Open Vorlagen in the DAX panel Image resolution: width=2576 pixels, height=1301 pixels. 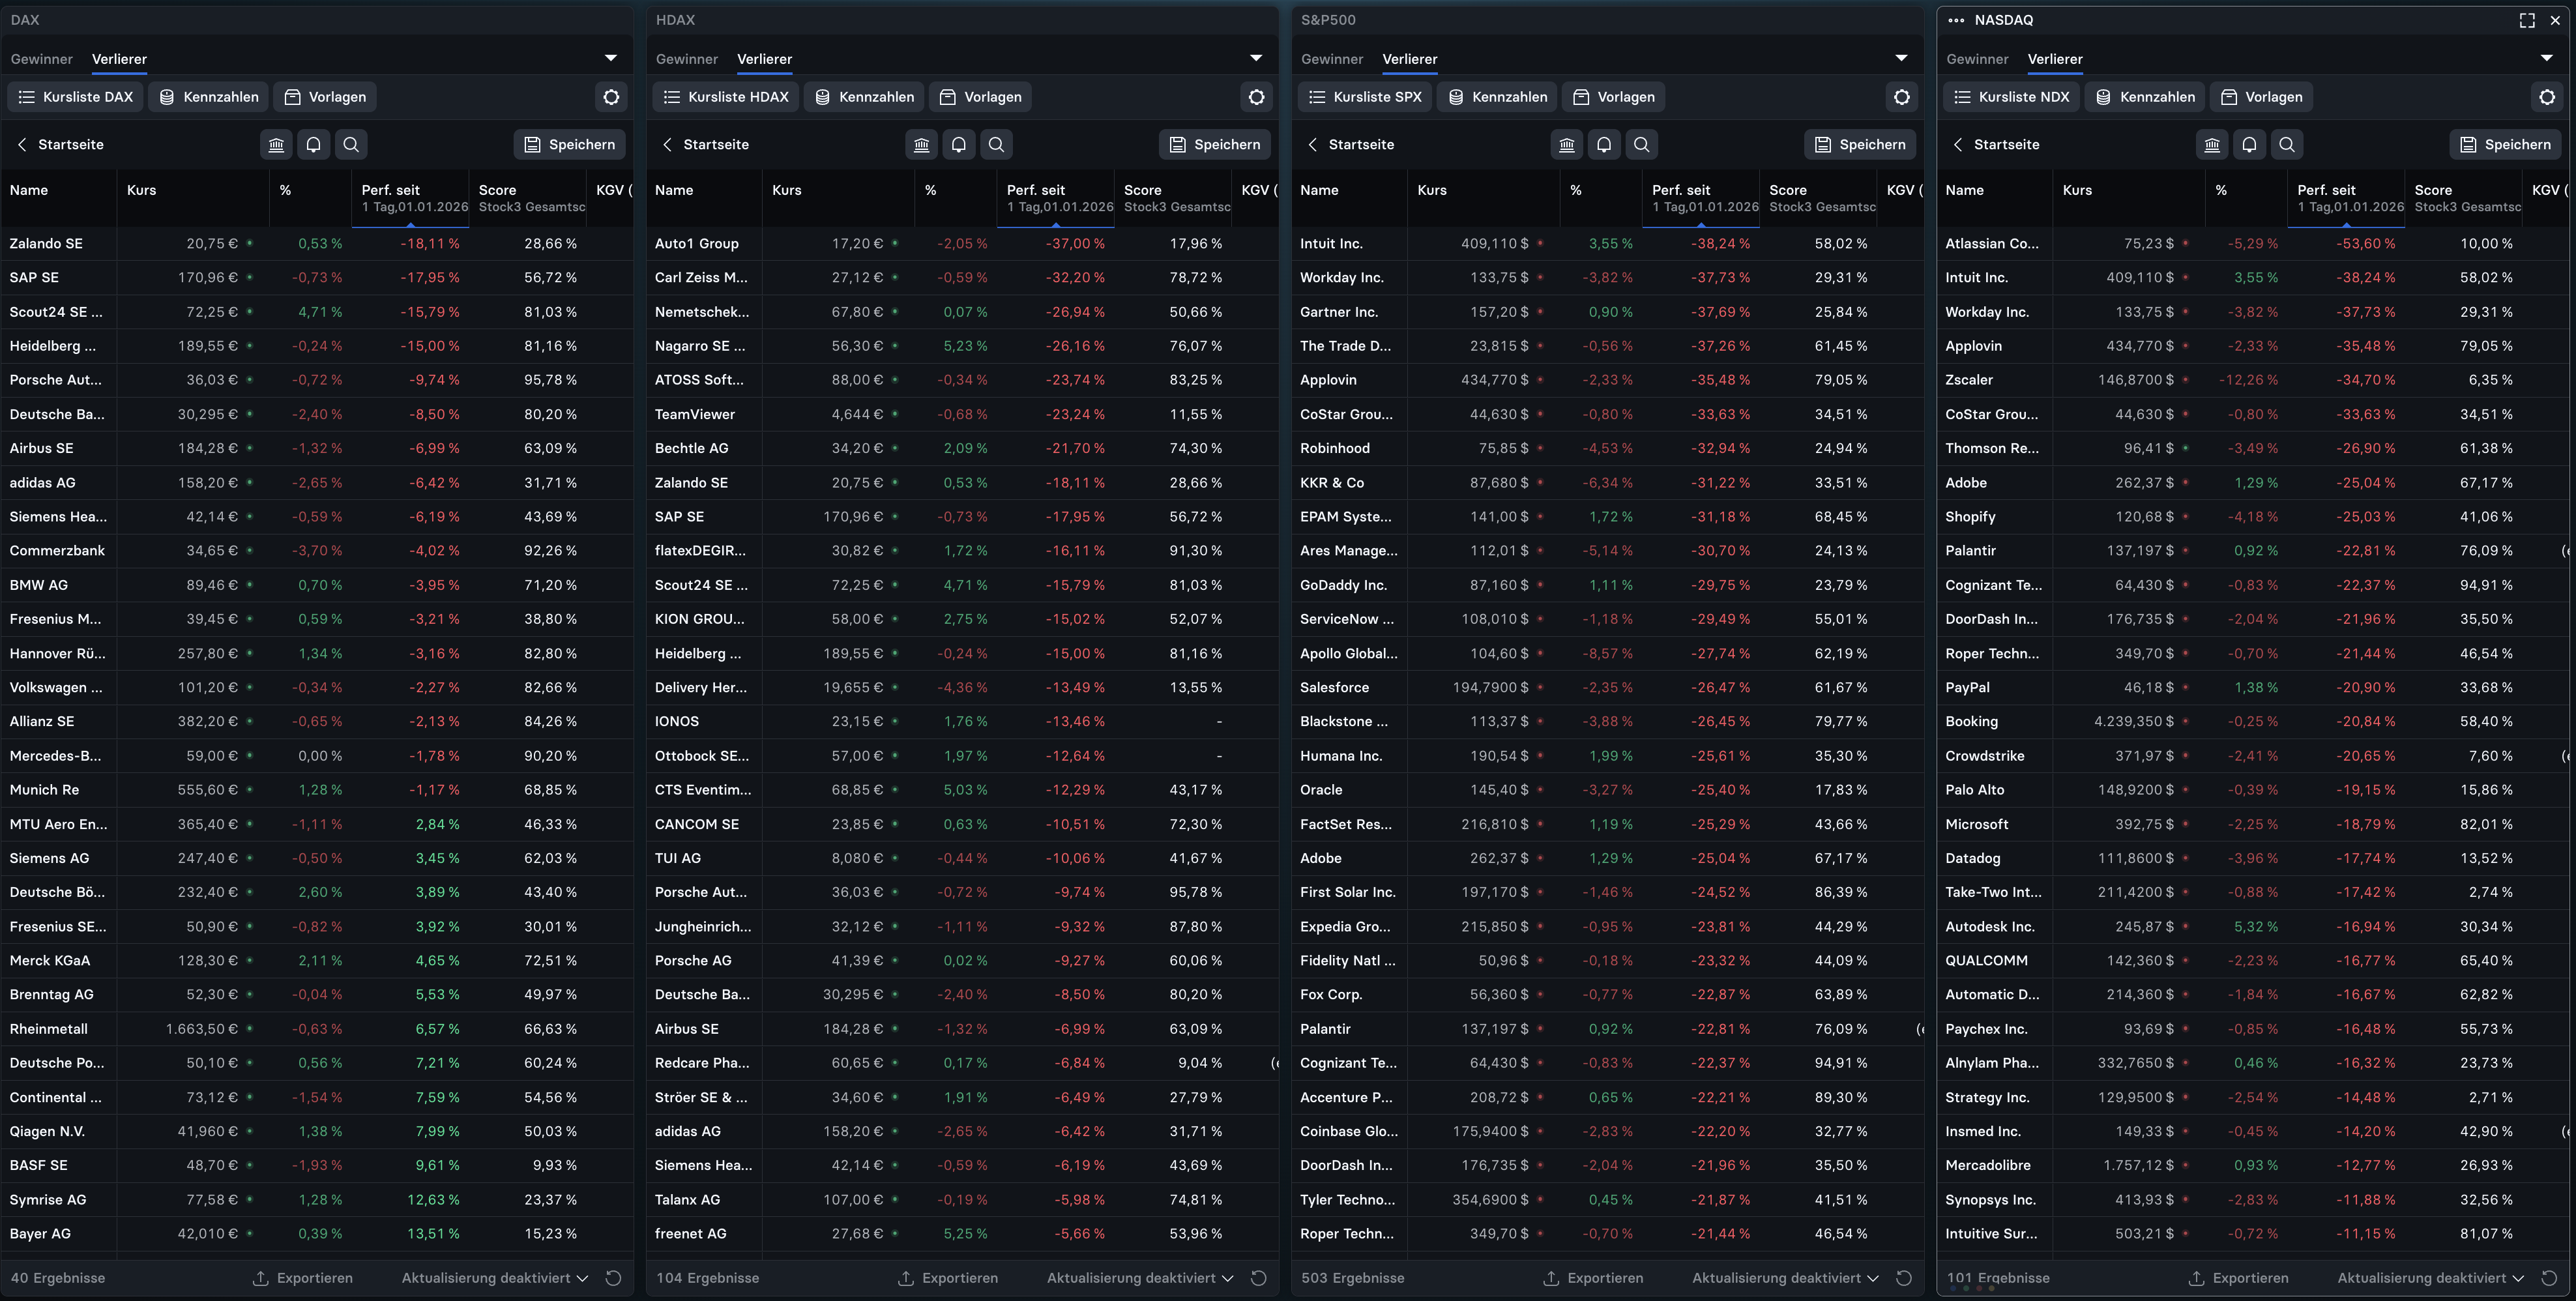click(x=325, y=97)
